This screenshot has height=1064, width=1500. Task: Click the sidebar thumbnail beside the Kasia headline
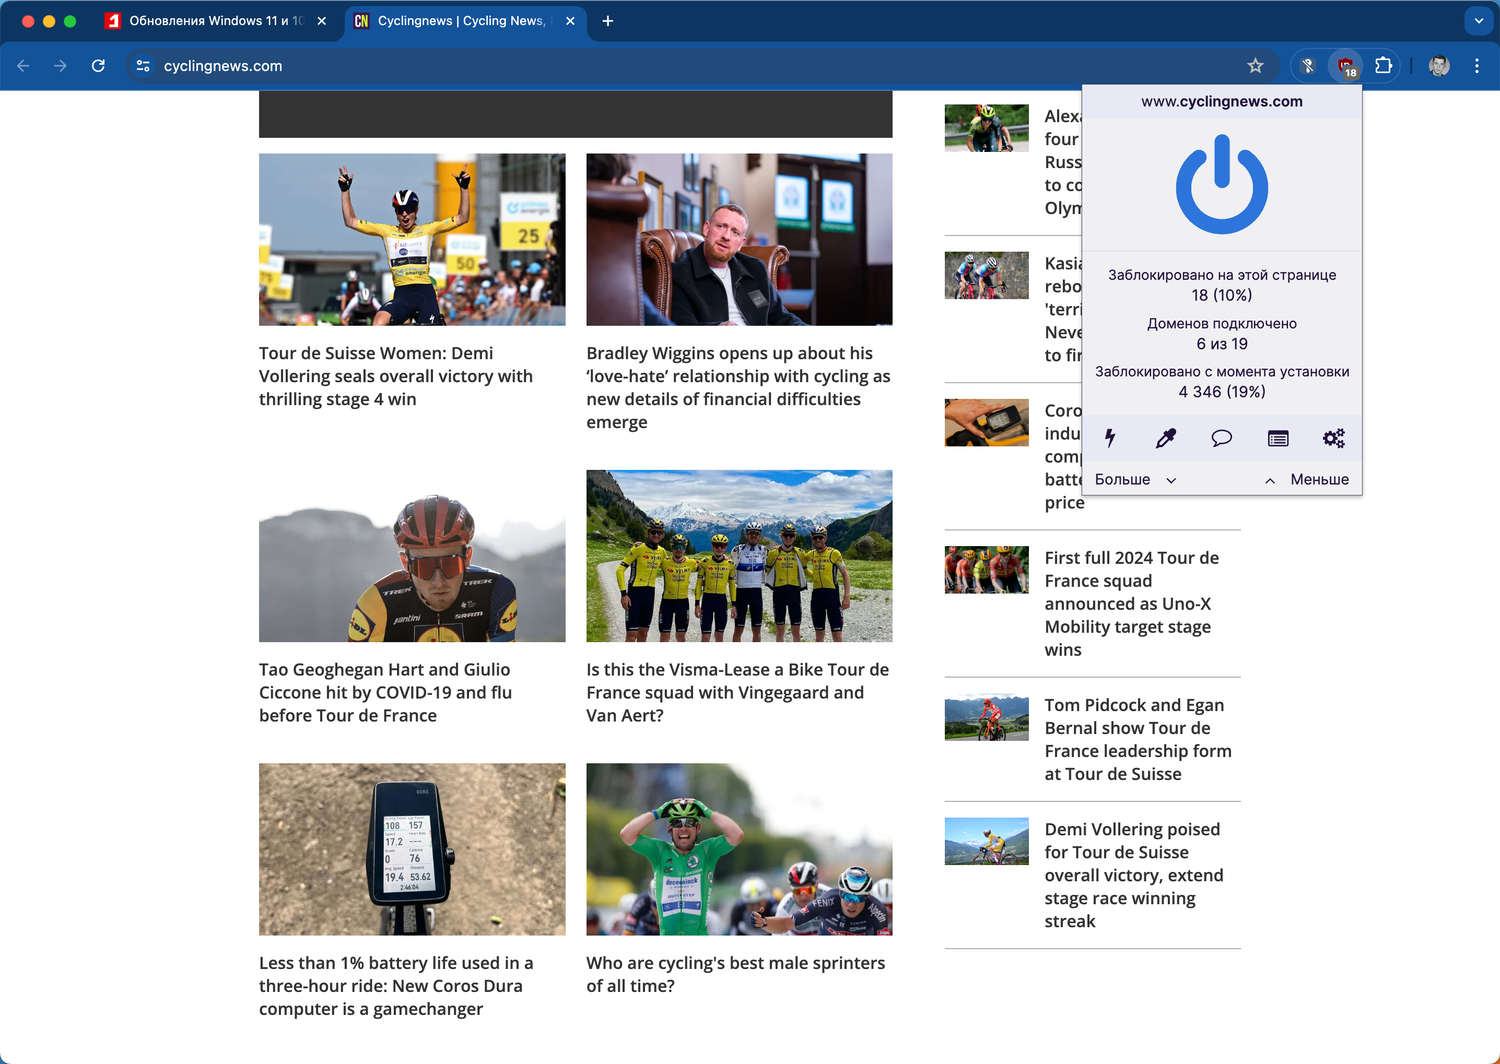coord(987,275)
